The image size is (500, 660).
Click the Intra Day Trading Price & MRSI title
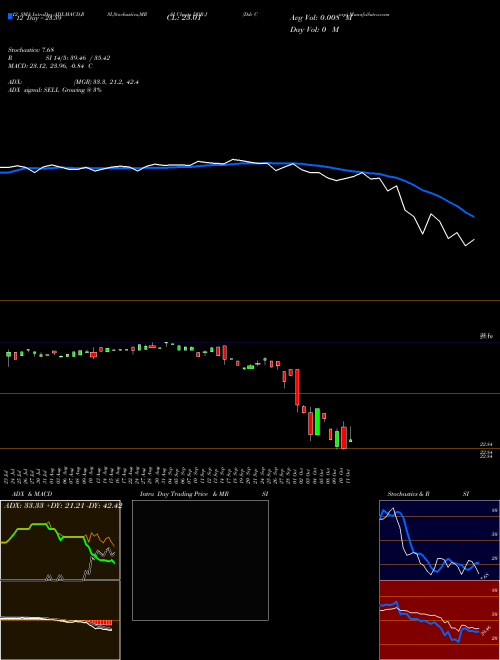[204, 494]
